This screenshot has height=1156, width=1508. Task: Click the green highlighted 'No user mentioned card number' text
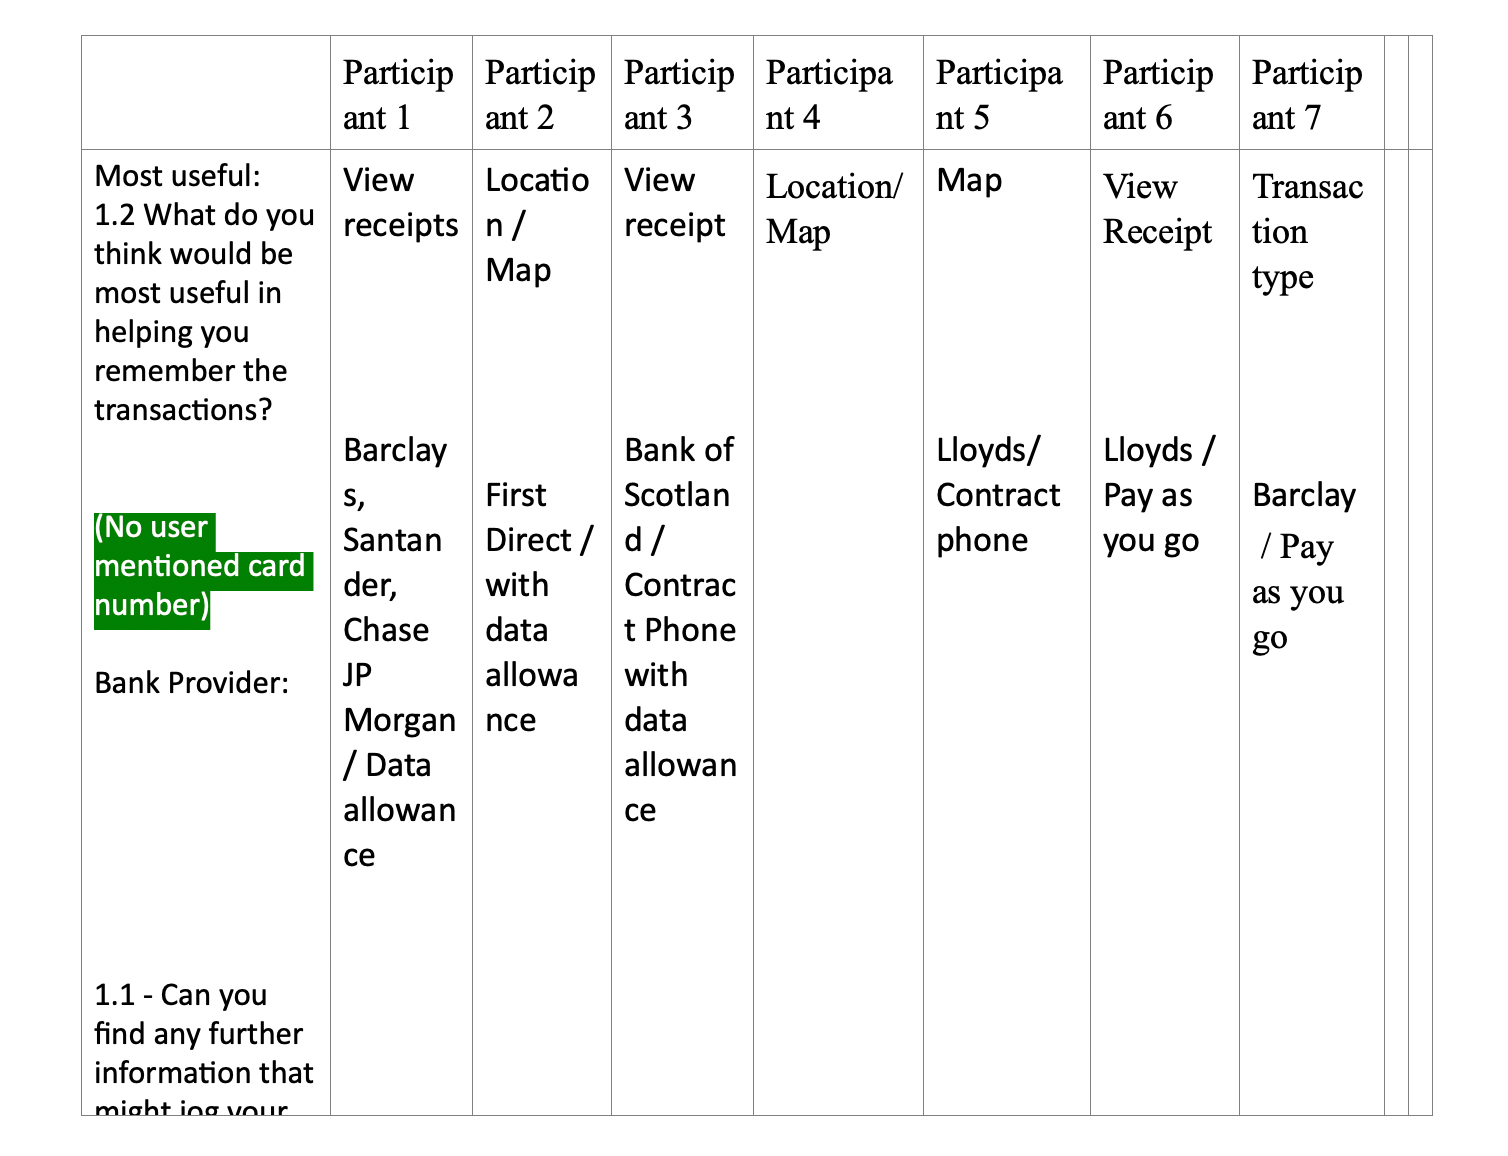pyautogui.click(x=203, y=566)
